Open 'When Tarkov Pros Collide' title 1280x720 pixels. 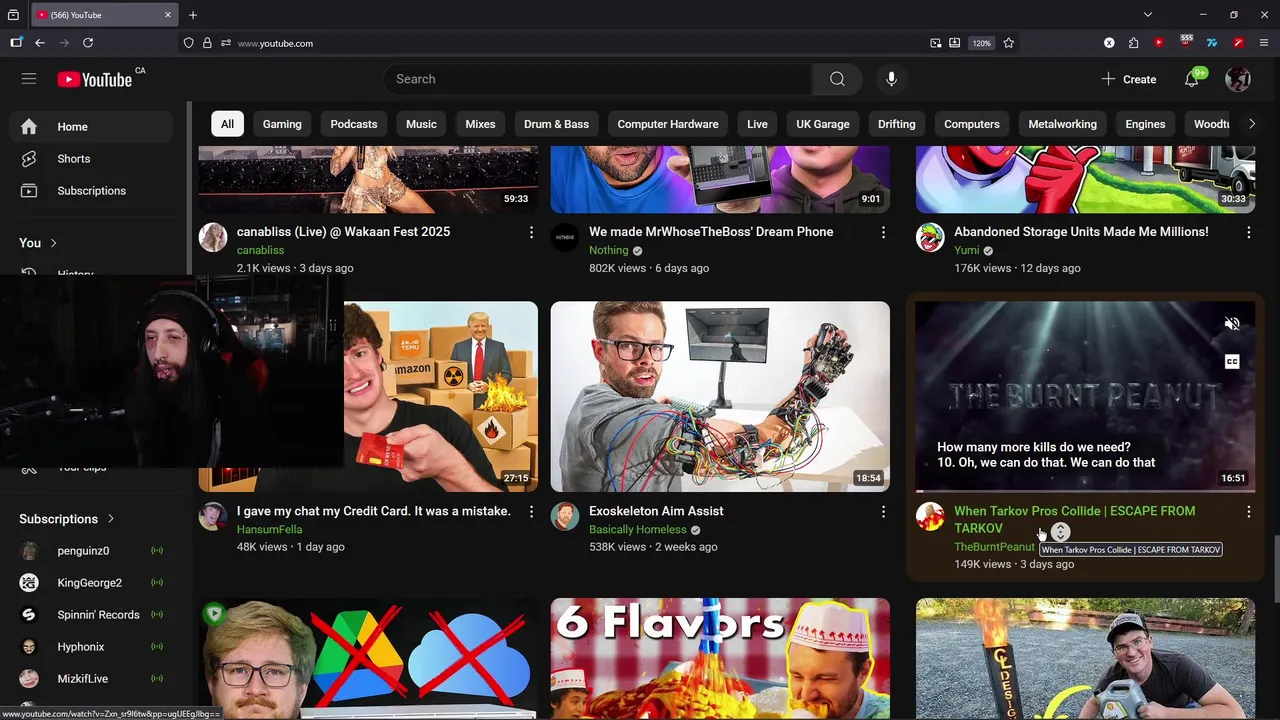[1075, 519]
